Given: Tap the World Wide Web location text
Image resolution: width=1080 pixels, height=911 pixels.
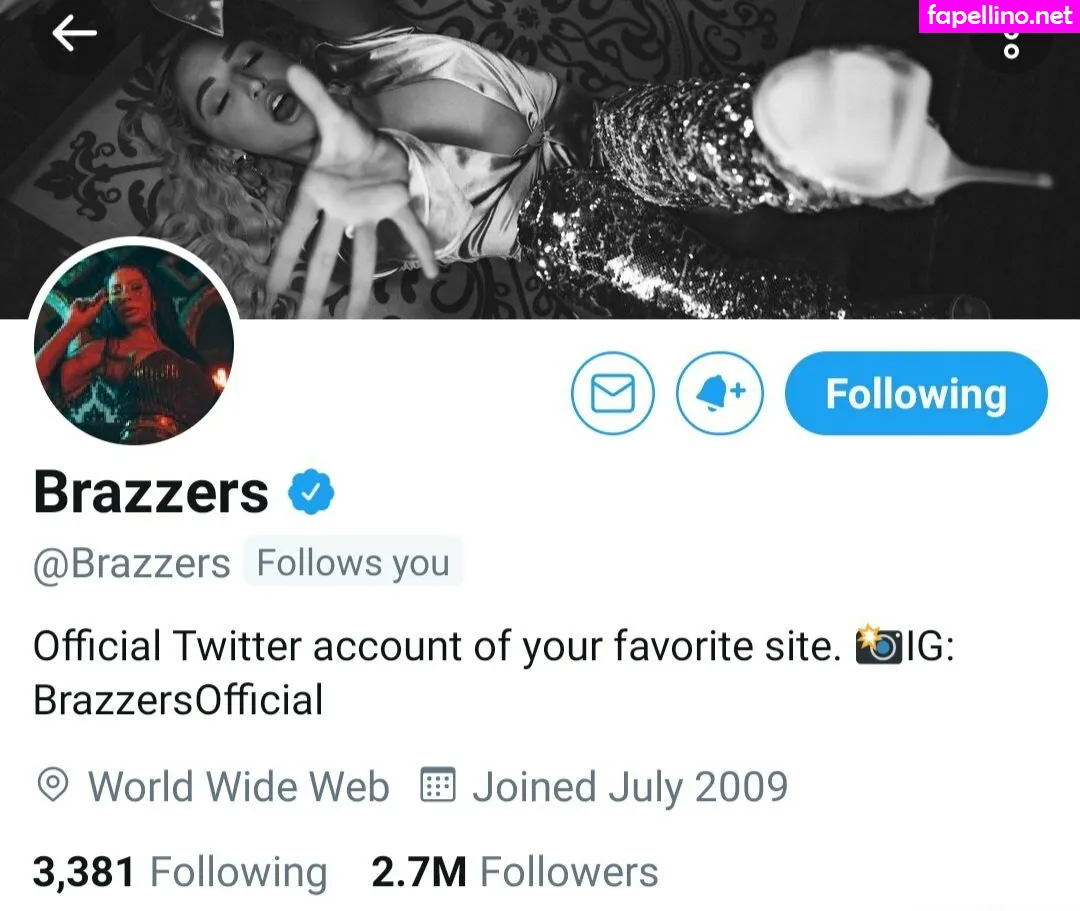Looking at the screenshot, I should click(238, 786).
